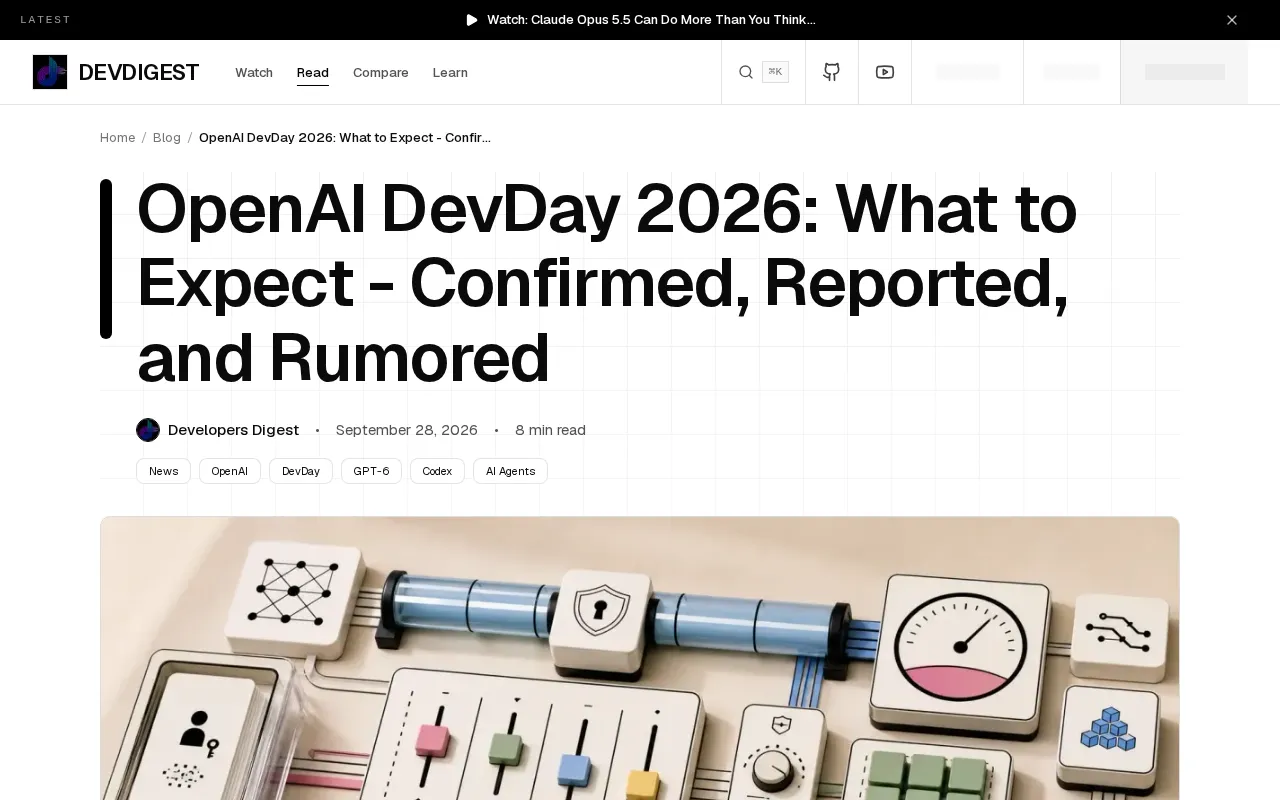The width and height of the screenshot is (1280, 800).
Task: Select the GPT-6 tag
Action: pos(371,471)
